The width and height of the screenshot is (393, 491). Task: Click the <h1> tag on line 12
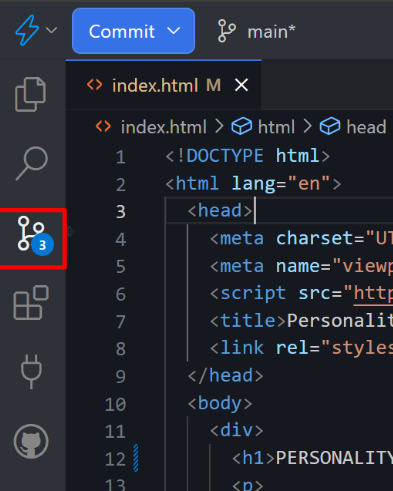(x=253, y=458)
